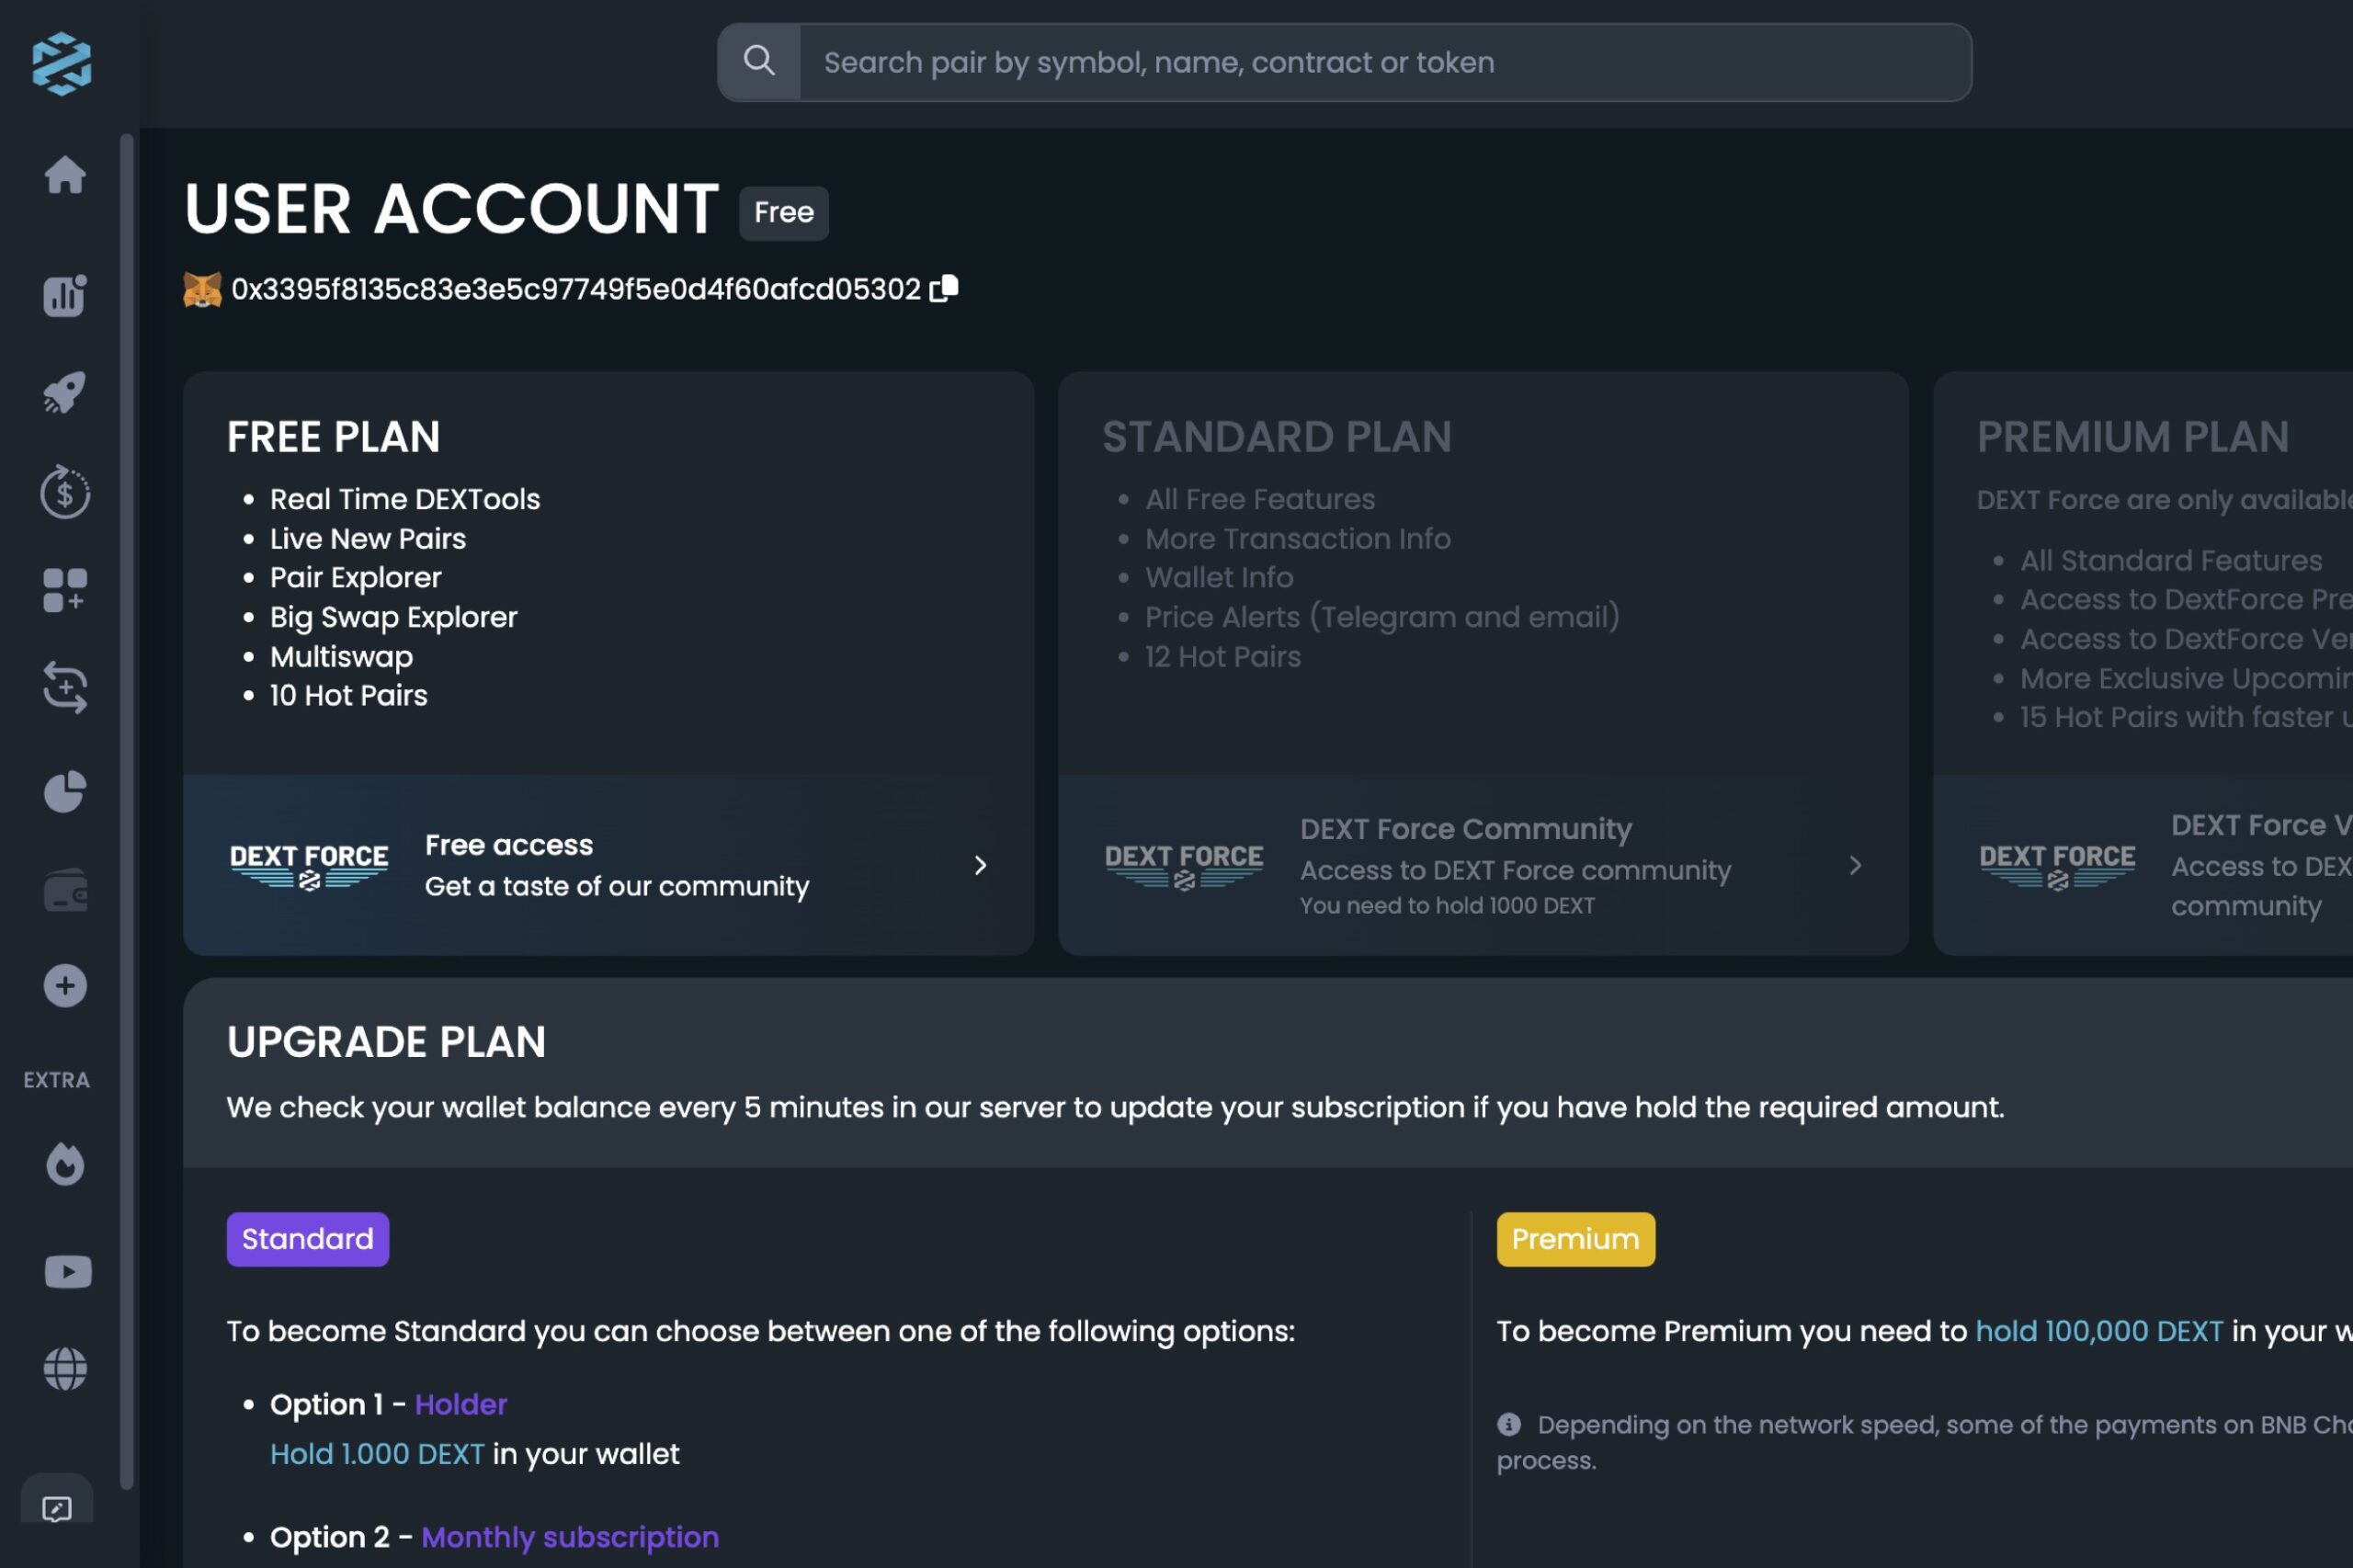Click the pie chart sidebar icon
Viewport: 2353px width, 1568px height.
pyautogui.click(x=65, y=791)
